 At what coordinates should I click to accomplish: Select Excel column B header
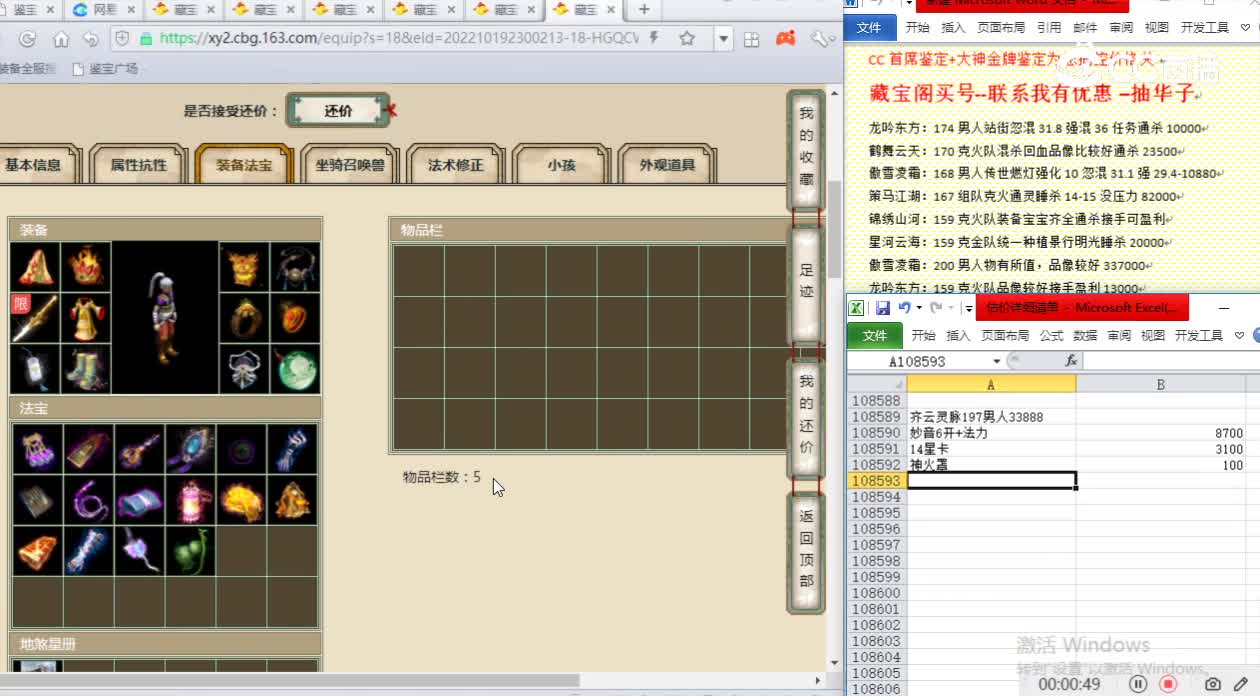pyautogui.click(x=1160, y=384)
